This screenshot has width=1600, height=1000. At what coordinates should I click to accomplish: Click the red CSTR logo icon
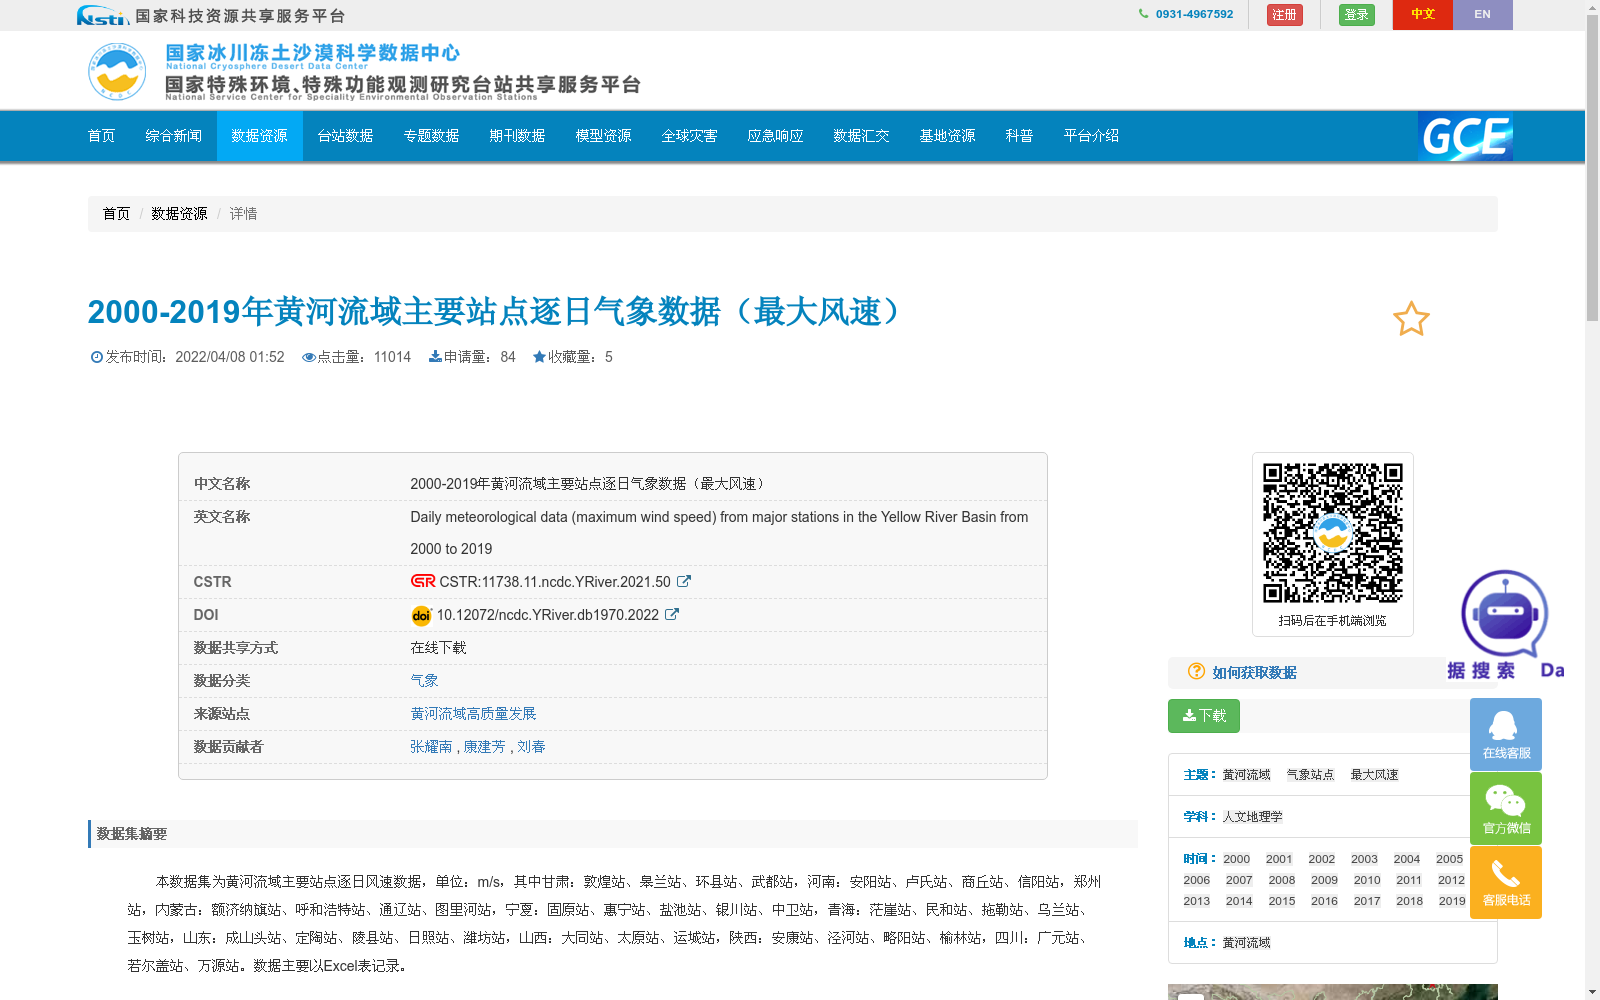point(423,581)
